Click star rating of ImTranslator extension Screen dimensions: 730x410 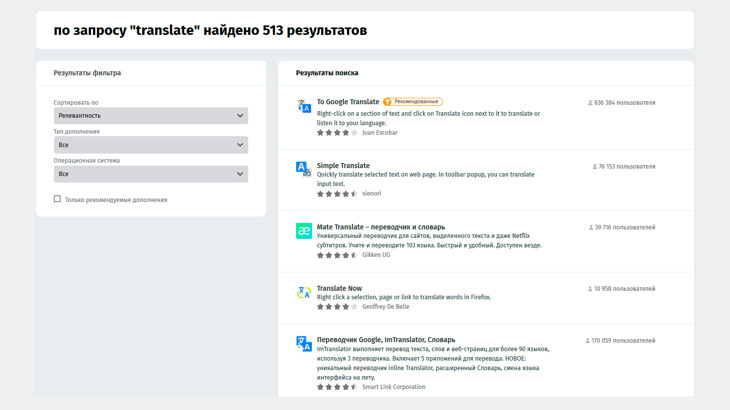(337, 387)
